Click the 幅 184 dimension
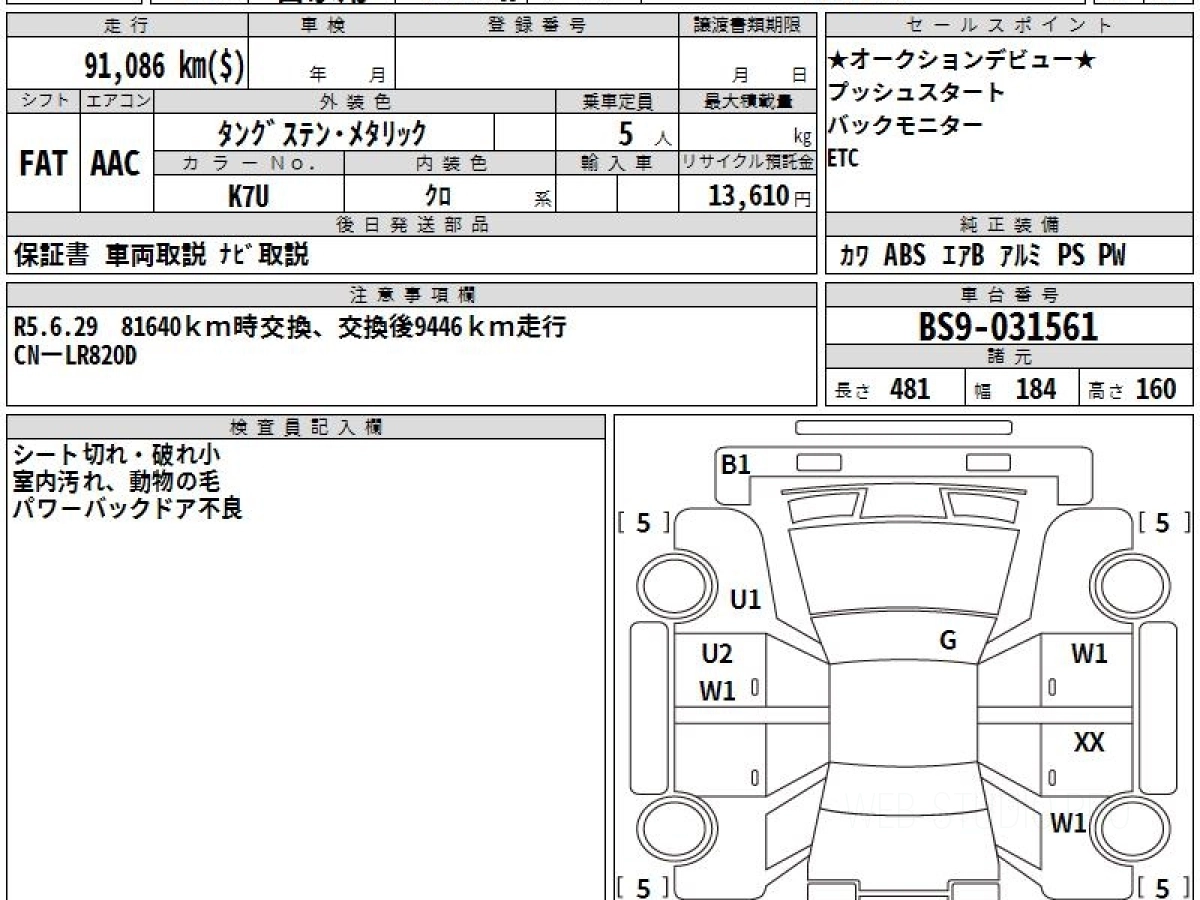The height and width of the screenshot is (900, 1200). tap(1015, 389)
